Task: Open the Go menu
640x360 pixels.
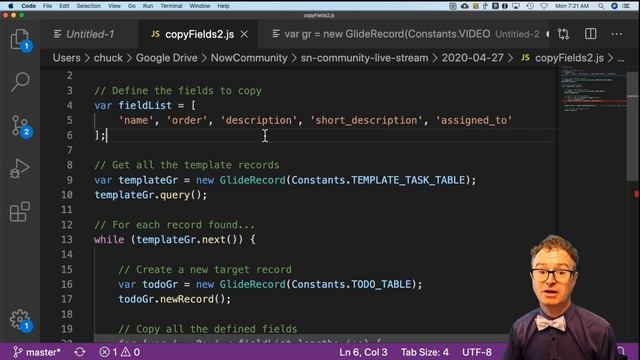Action: (x=131, y=6)
